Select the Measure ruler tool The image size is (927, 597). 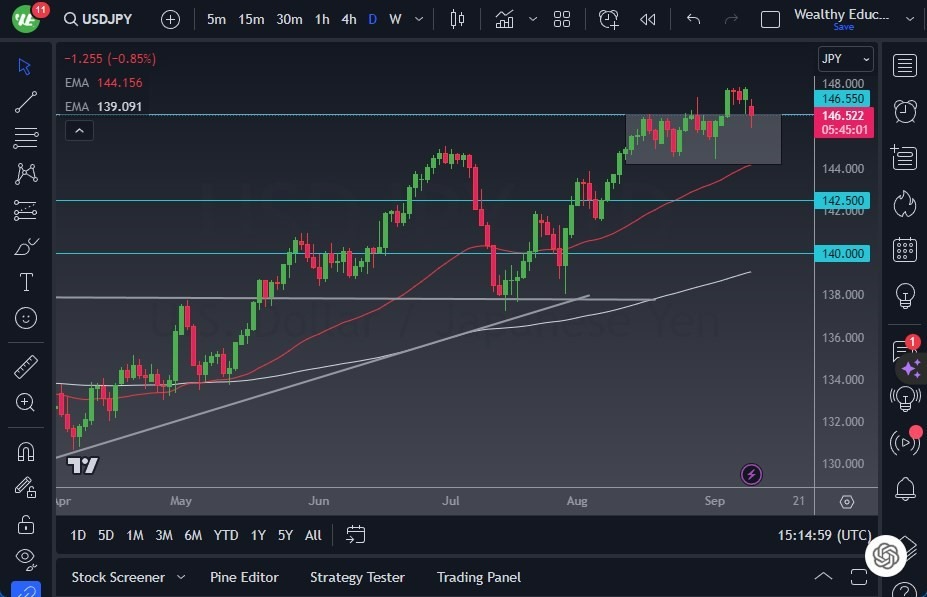point(25,365)
